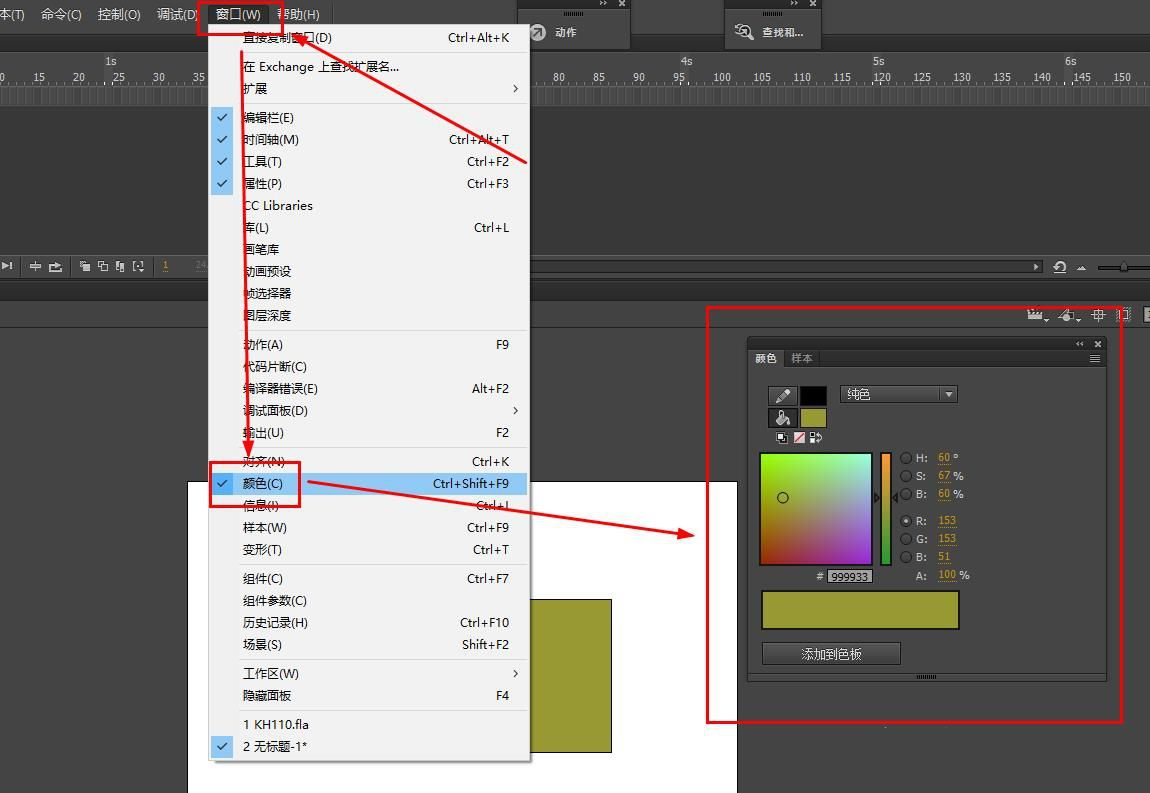Click the 添加到色板 button
The height and width of the screenshot is (793, 1150).
(x=831, y=654)
